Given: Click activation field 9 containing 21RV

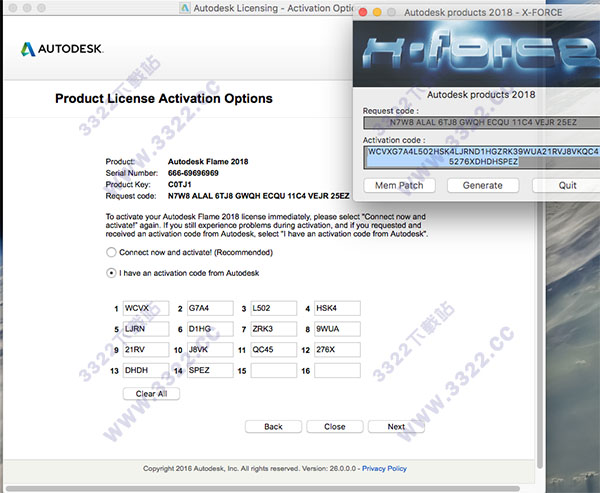Looking at the screenshot, I should (x=146, y=349).
